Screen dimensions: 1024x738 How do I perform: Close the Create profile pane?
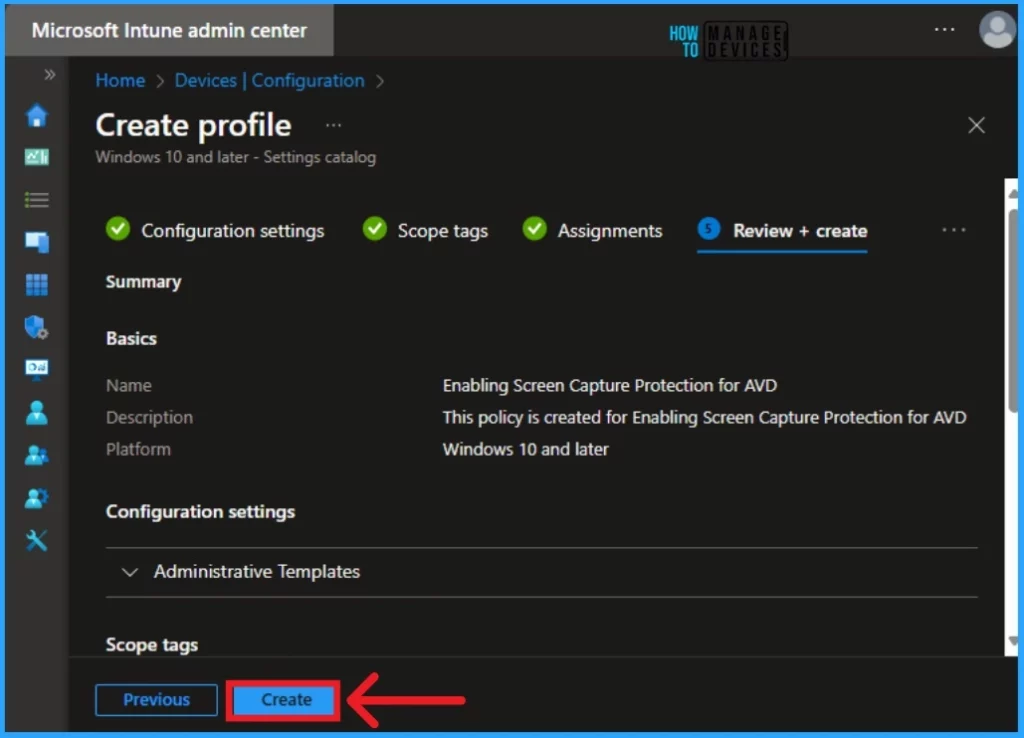[976, 125]
